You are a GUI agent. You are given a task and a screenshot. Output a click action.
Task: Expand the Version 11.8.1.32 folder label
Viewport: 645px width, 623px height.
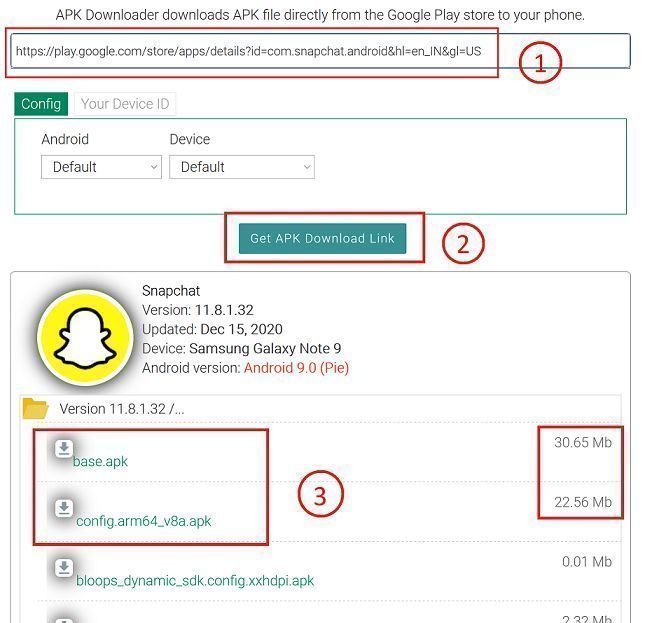click(x=121, y=409)
